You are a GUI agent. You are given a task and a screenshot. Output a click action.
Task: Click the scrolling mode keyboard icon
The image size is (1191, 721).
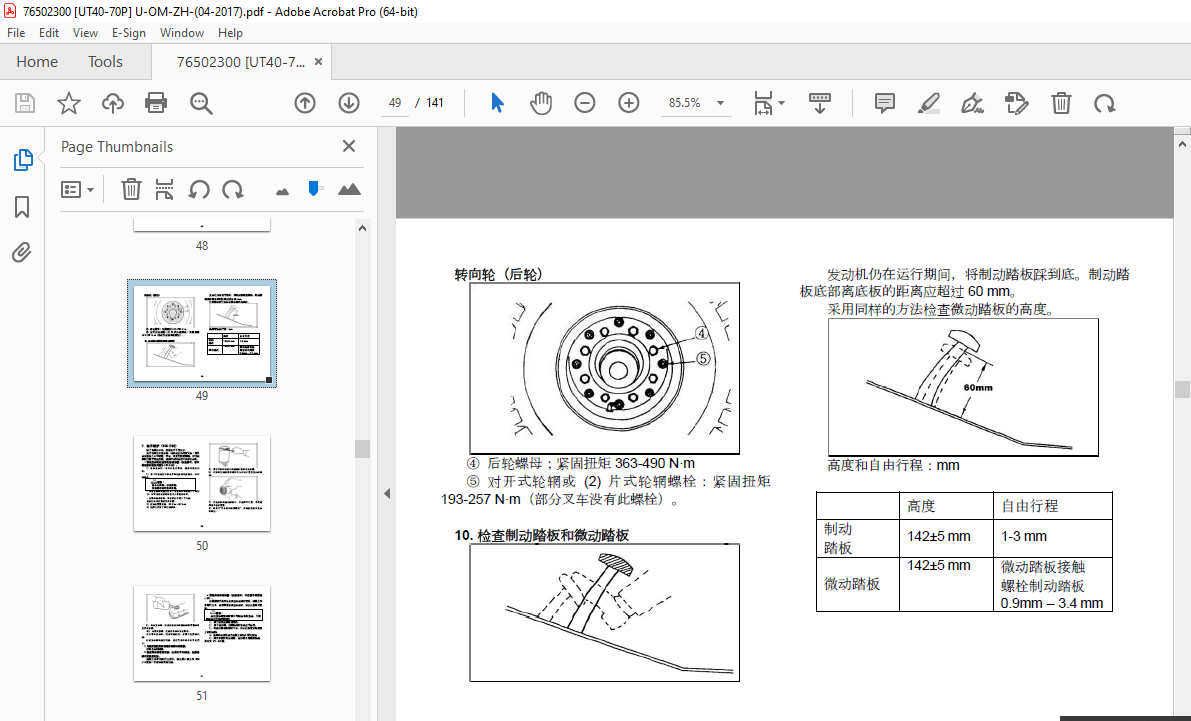point(820,103)
